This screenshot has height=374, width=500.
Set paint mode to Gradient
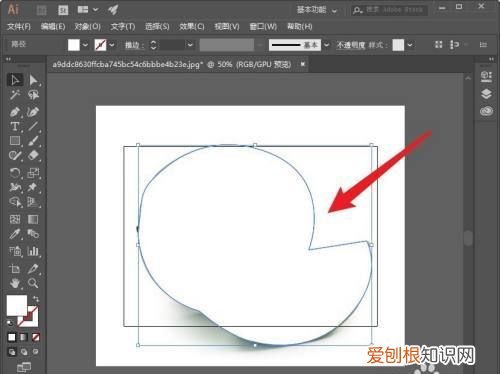[23, 337]
